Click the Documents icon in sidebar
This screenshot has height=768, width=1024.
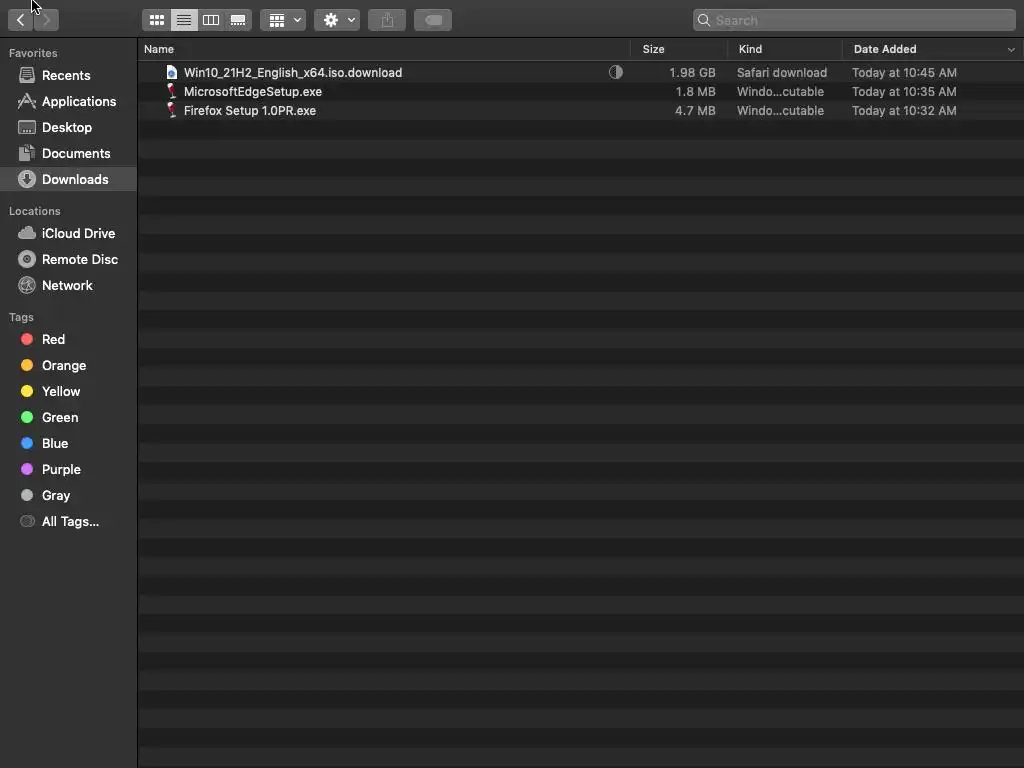coord(27,153)
